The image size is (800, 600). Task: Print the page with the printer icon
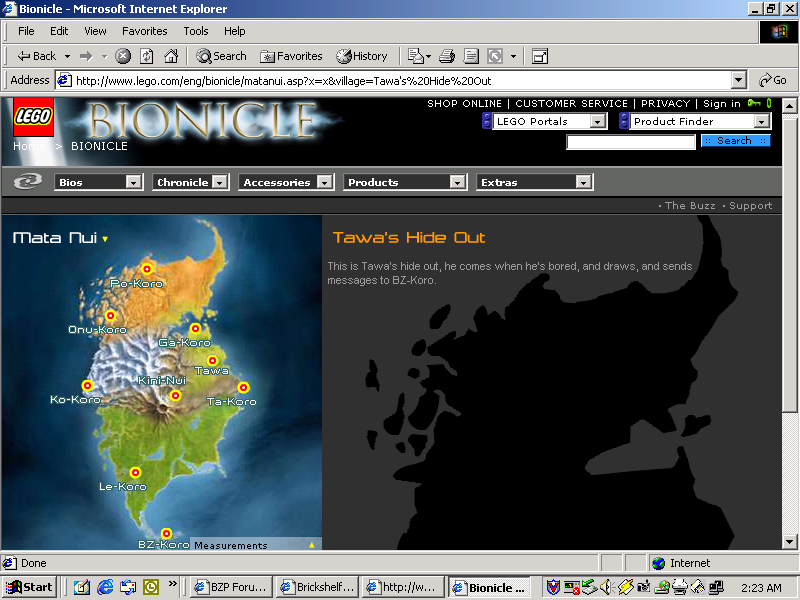click(447, 56)
